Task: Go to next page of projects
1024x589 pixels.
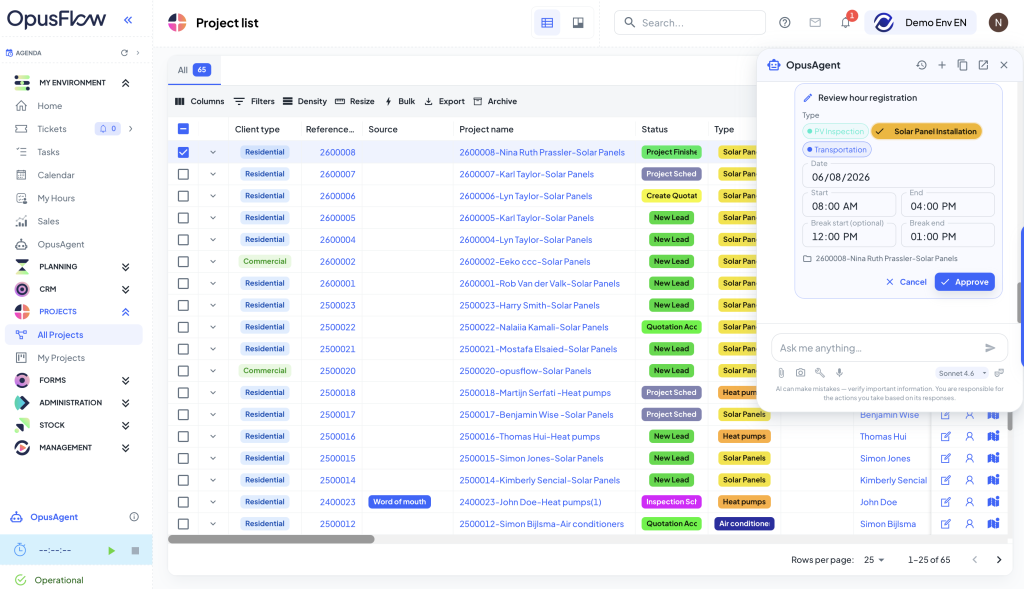Action: click(999, 560)
